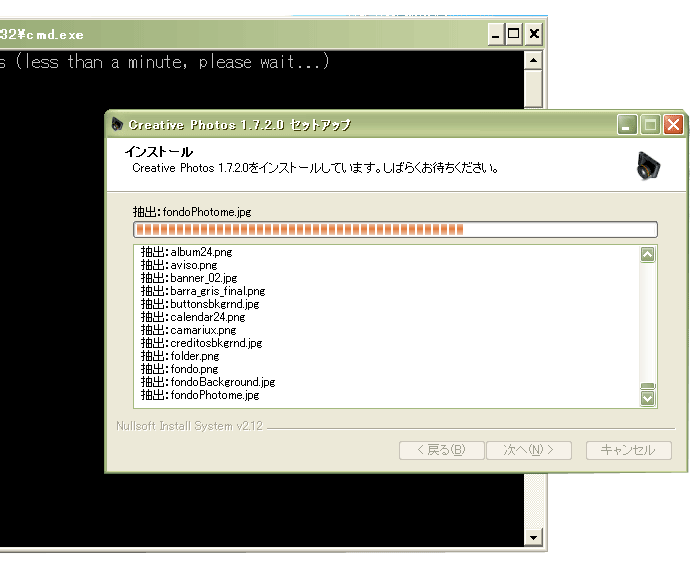Viewport: 696px width, 563px height.
Task: Select fondoPhotome.jpg in the file list
Action: [x=200, y=395]
